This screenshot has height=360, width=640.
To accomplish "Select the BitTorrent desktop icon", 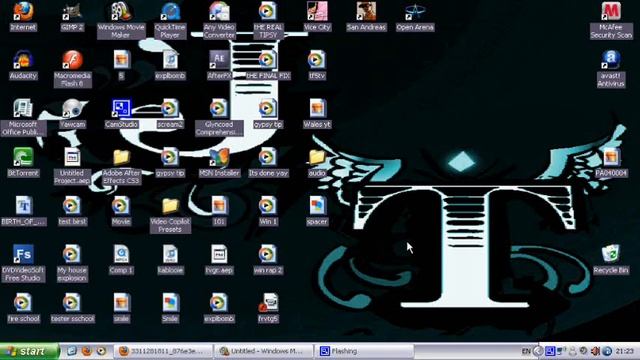I will [x=23, y=162].
